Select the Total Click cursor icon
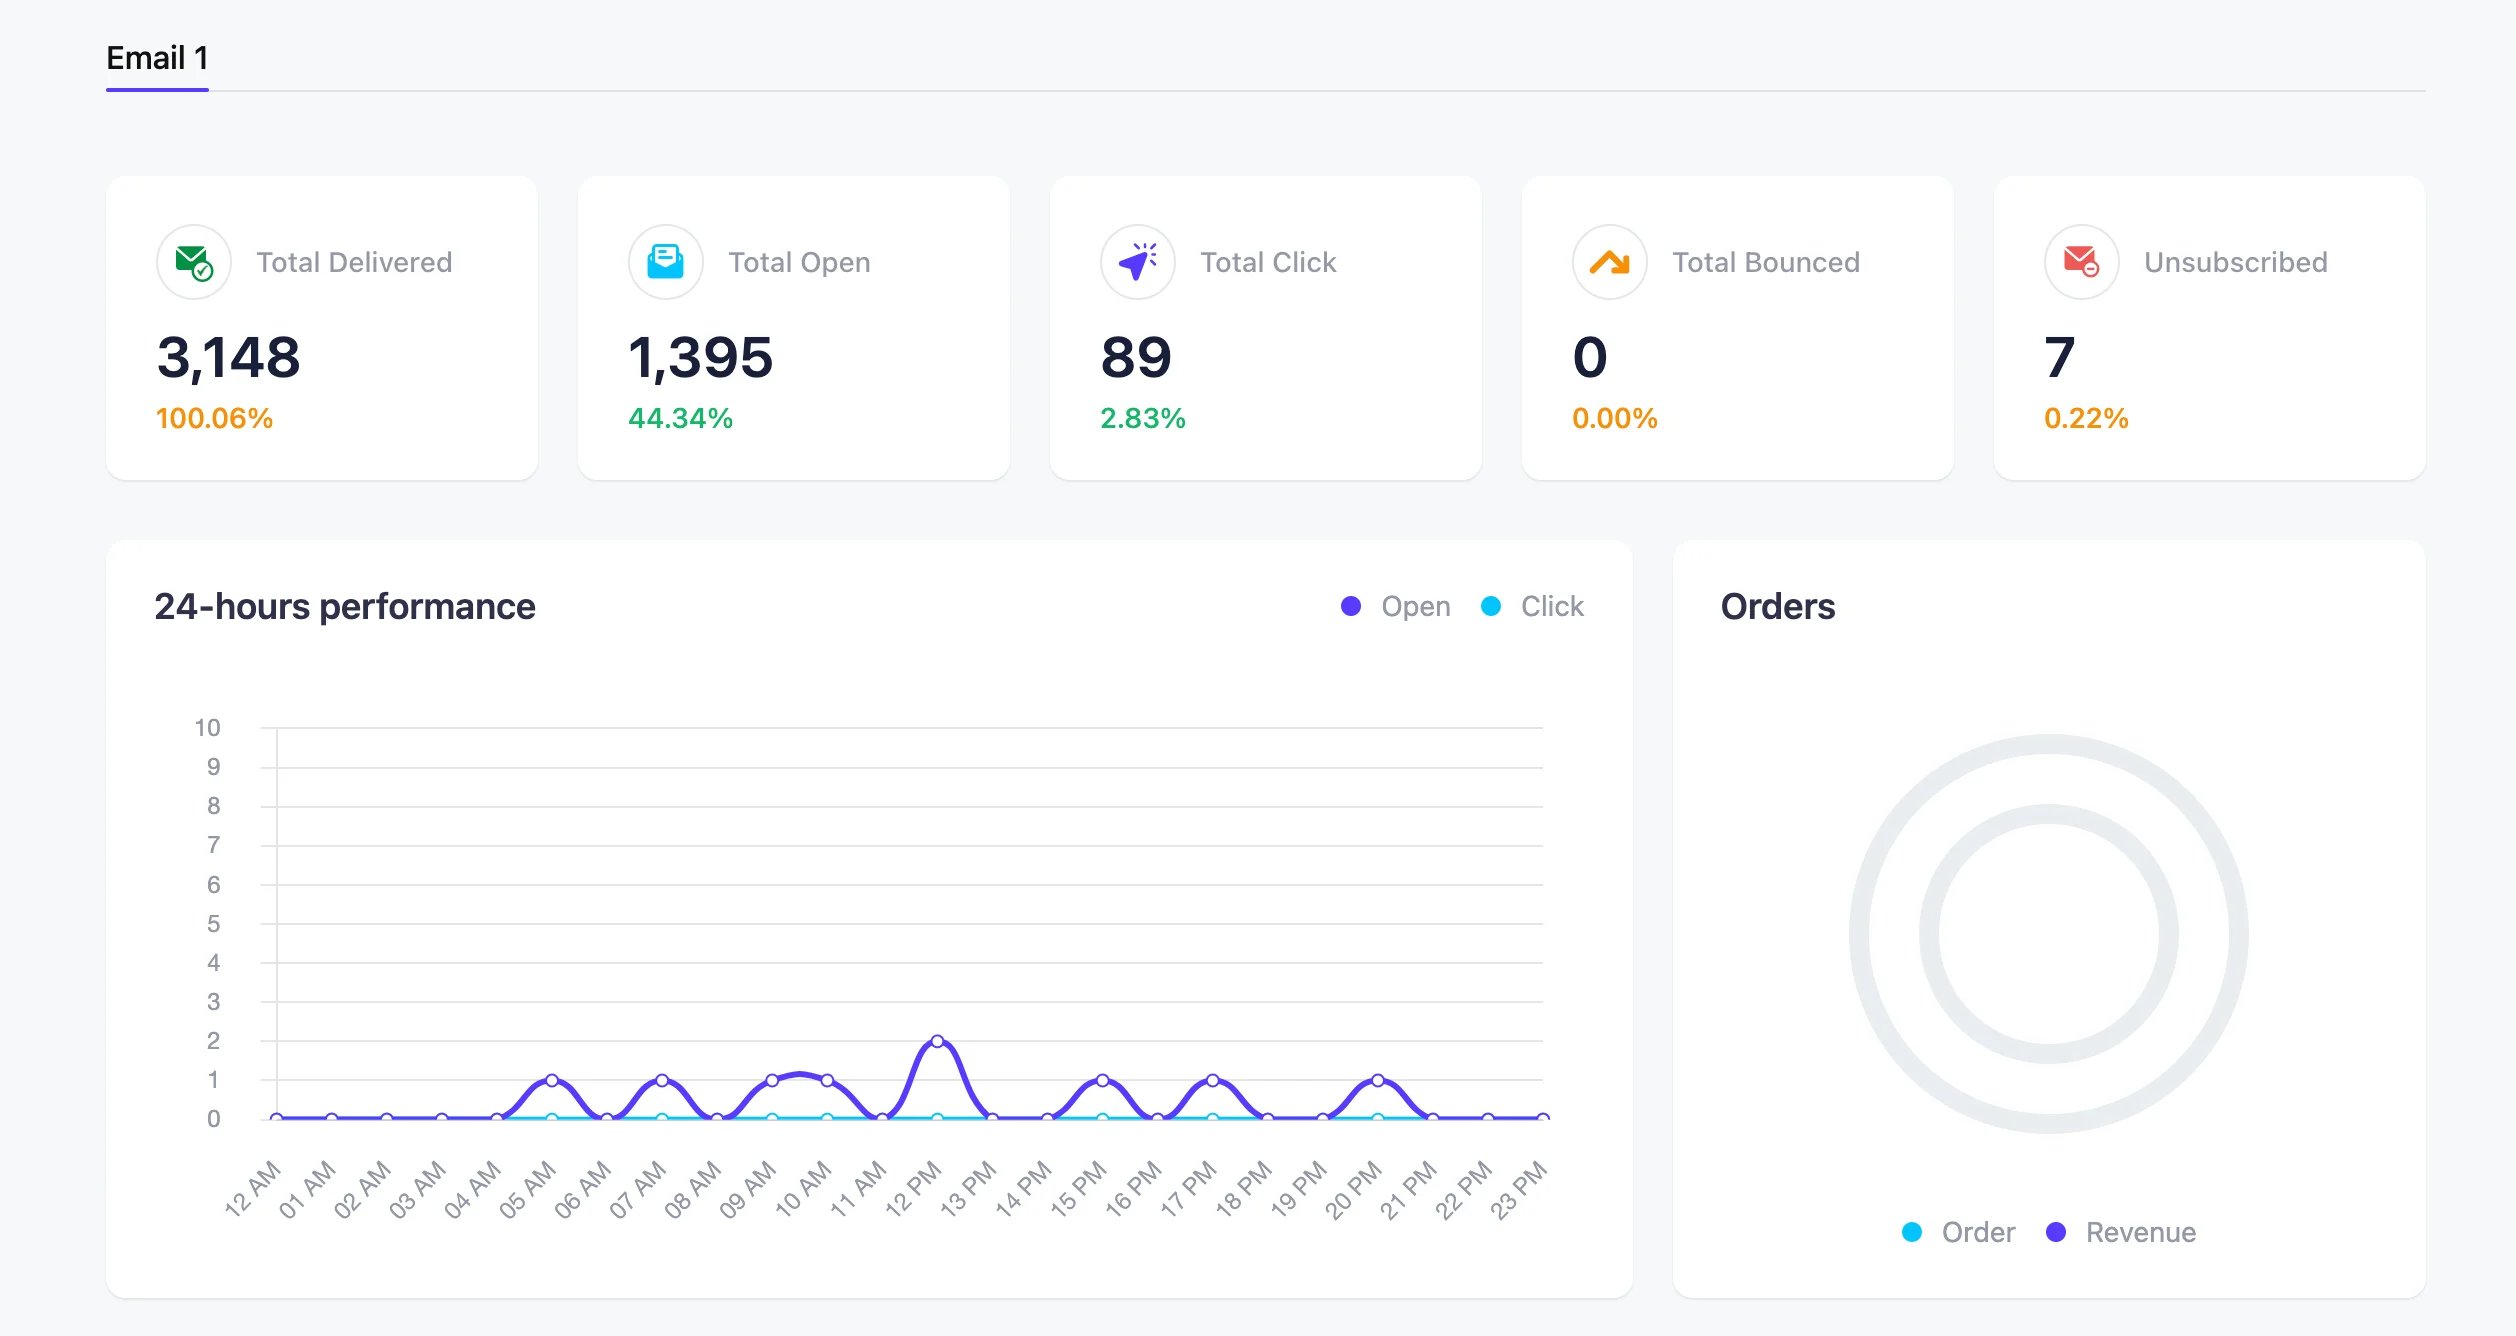2516x1336 pixels. [x=1136, y=262]
